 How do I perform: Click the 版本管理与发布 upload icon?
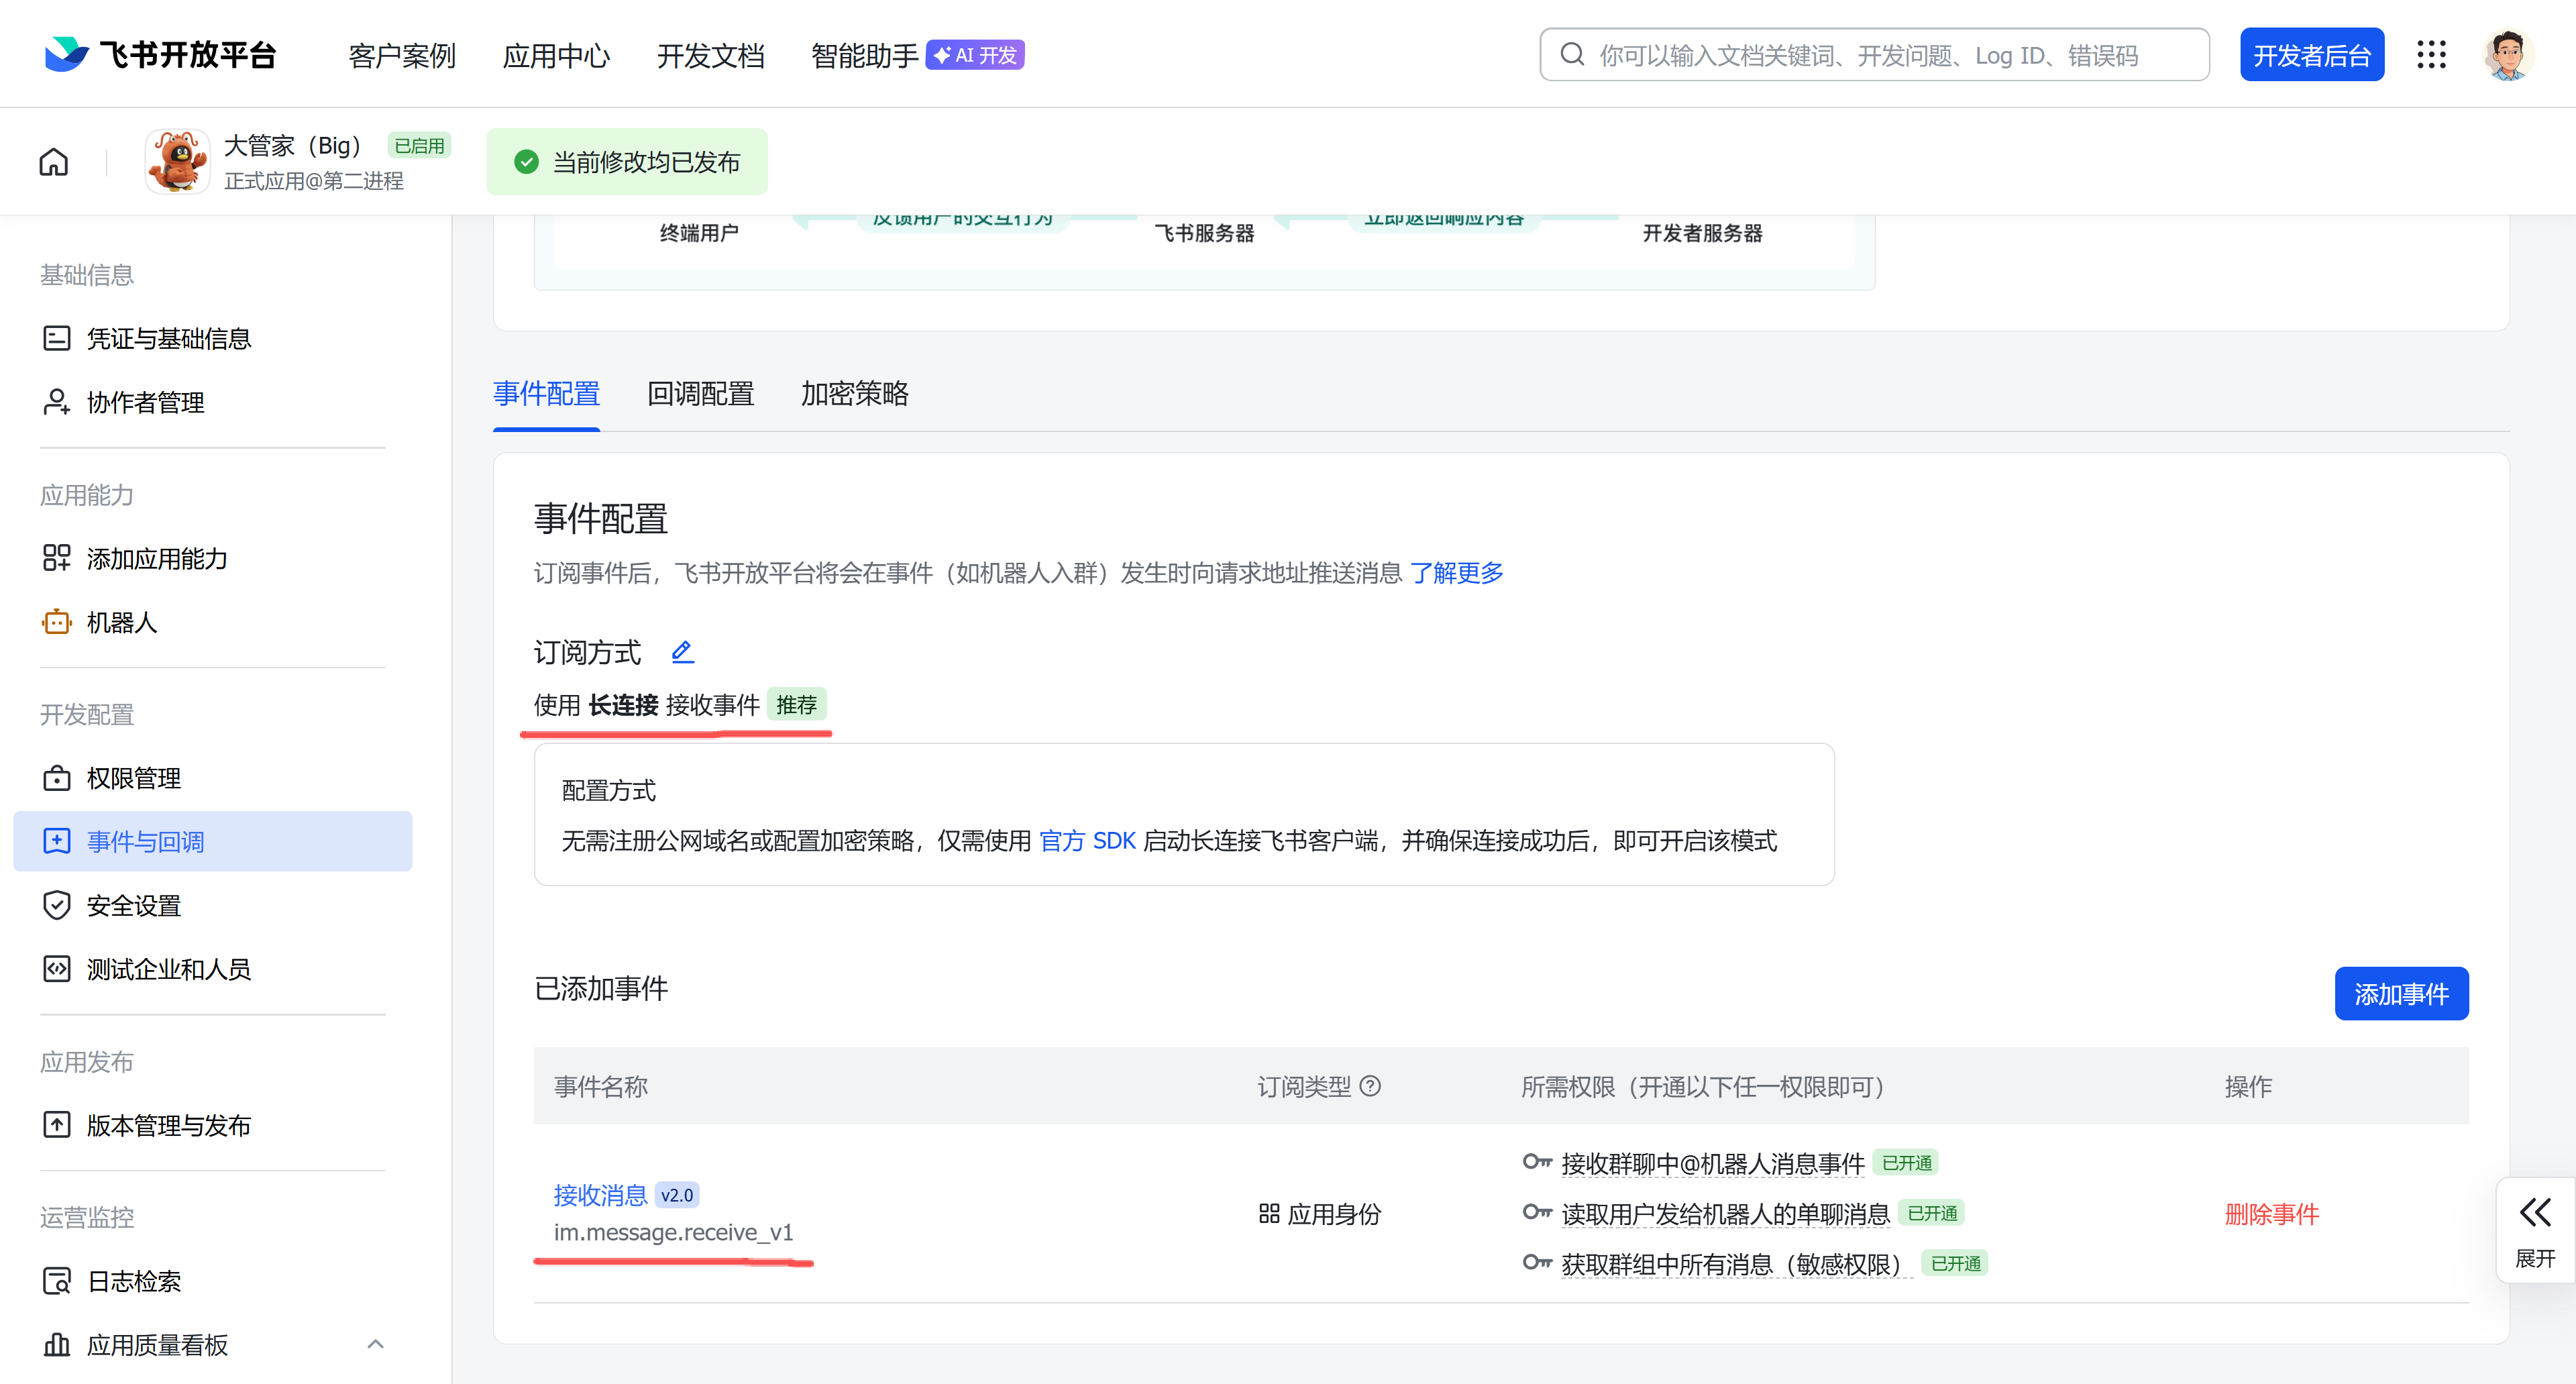click(57, 1125)
